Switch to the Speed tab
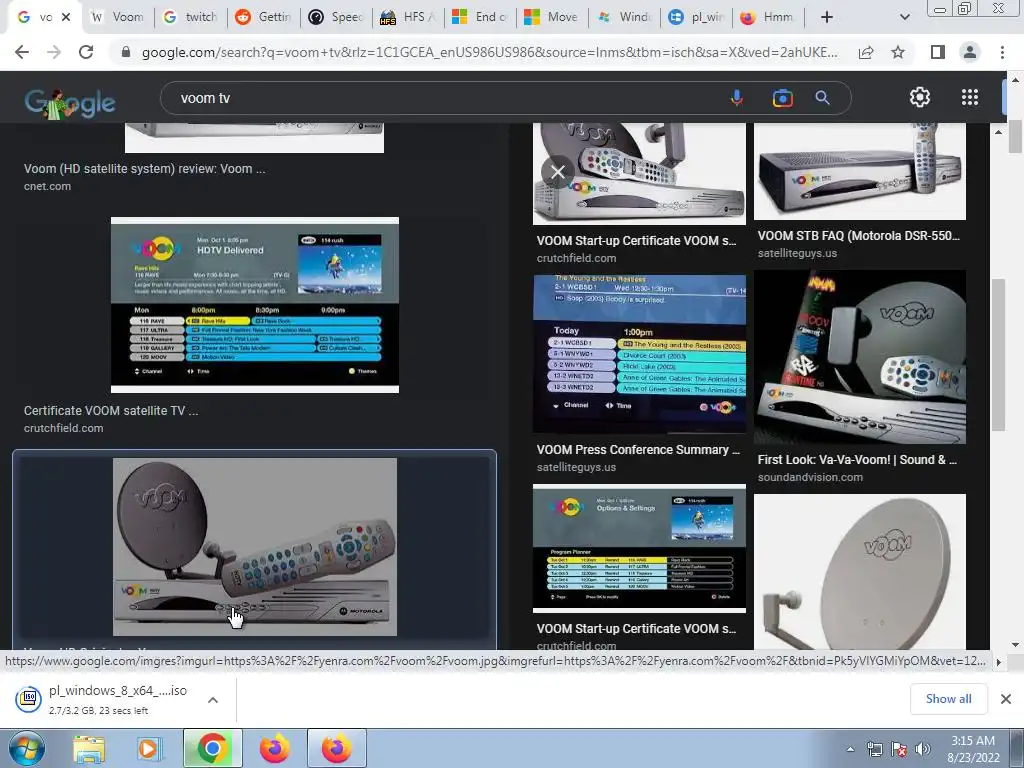The image size is (1024, 768). coord(336,17)
